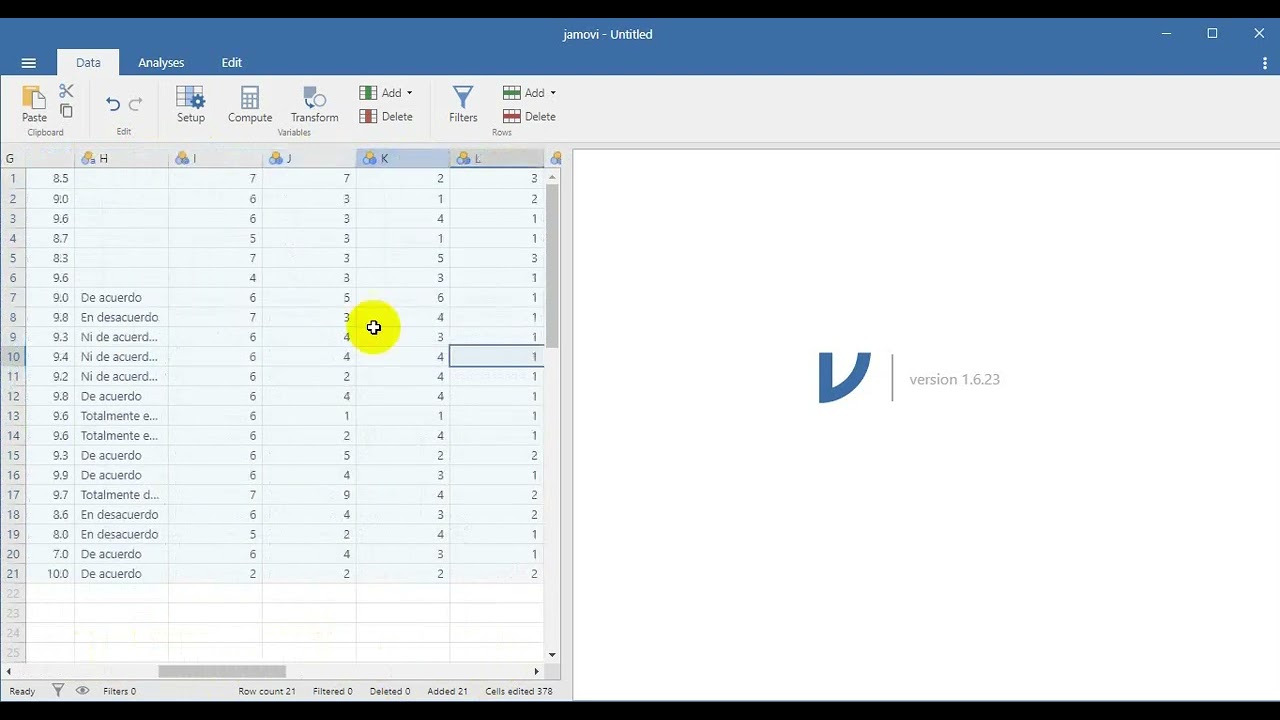Viewport: 1280px width, 720px height.
Task: Toggle the filter visibility eye icon
Action: 82,690
